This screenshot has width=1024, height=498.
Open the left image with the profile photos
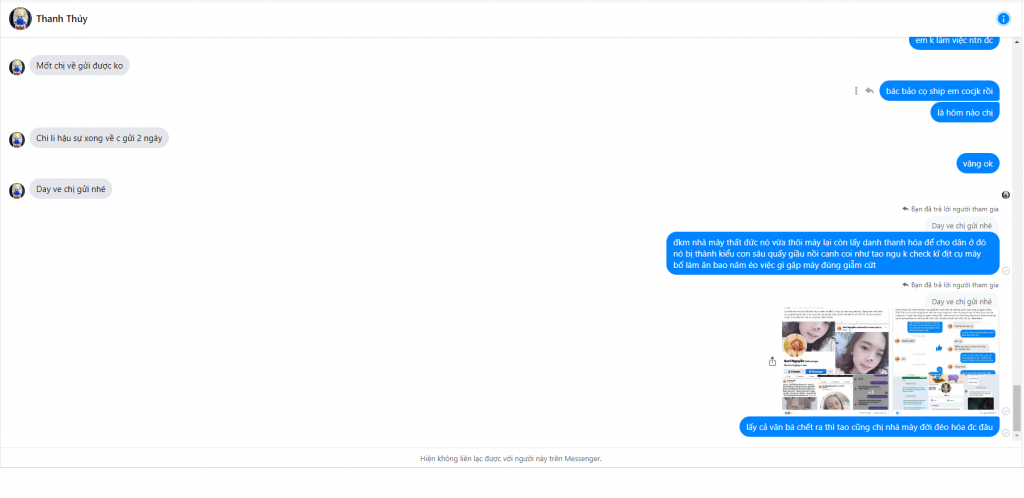(x=836, y=360)
